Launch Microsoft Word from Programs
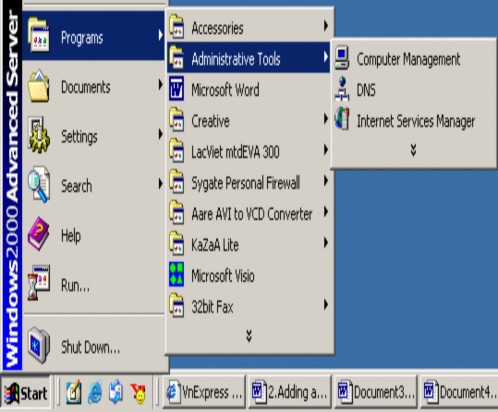 pos(248,89)
